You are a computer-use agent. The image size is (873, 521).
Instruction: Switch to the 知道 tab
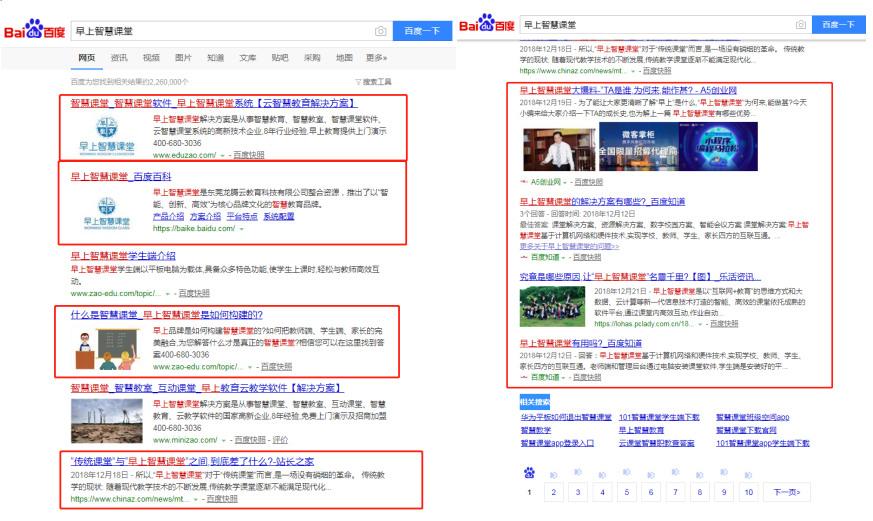[x=215, y=57]
